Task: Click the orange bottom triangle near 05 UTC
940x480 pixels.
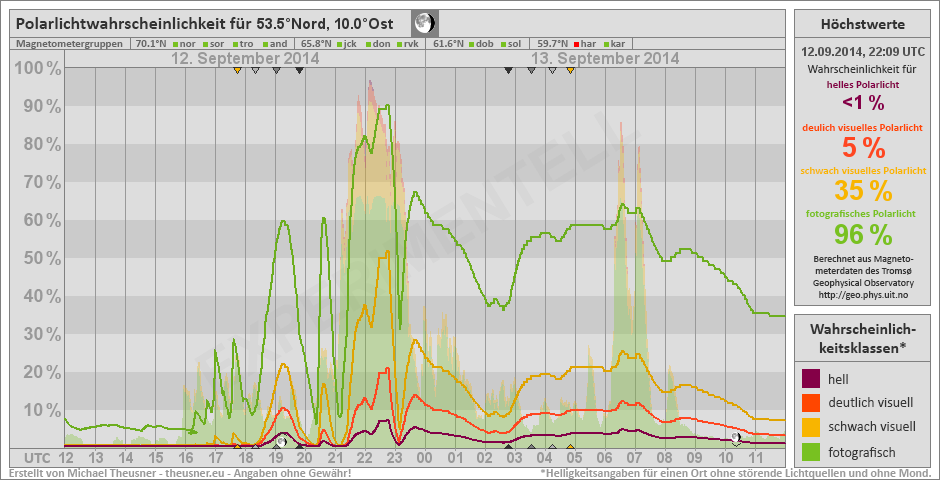Action: click(570, 447)
